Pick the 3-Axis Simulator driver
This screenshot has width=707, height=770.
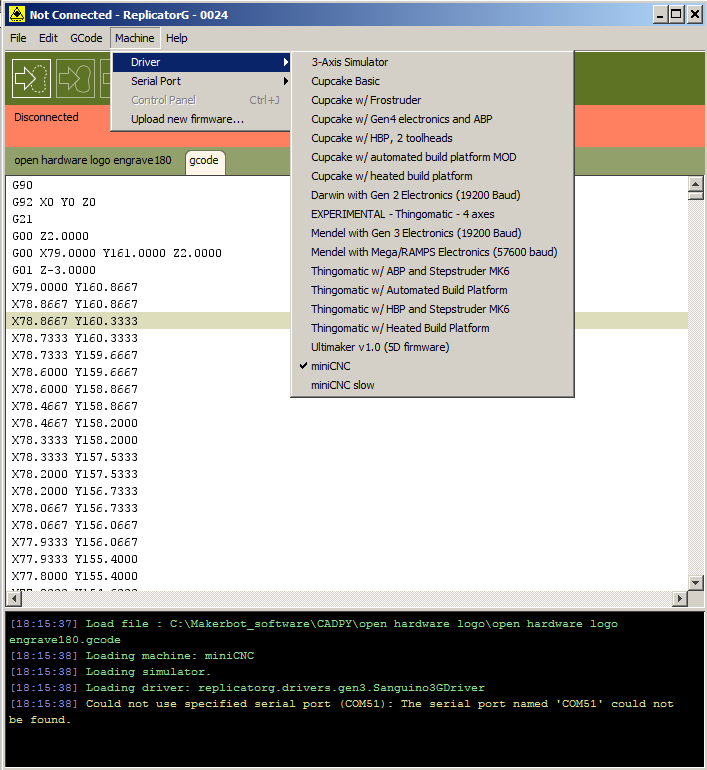350,62
